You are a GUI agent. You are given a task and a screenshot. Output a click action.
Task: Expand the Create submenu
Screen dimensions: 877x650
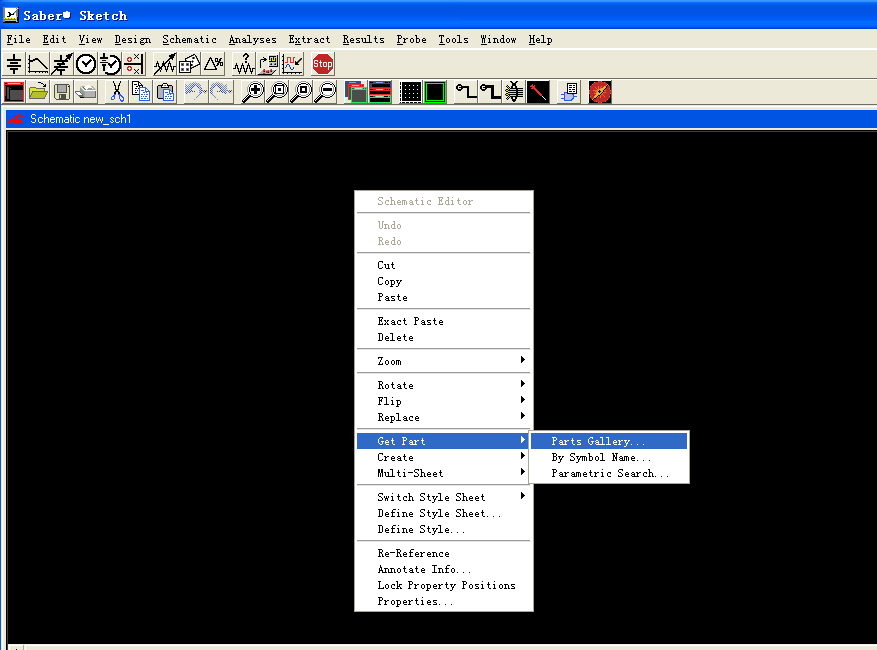[x=444, y=457]
